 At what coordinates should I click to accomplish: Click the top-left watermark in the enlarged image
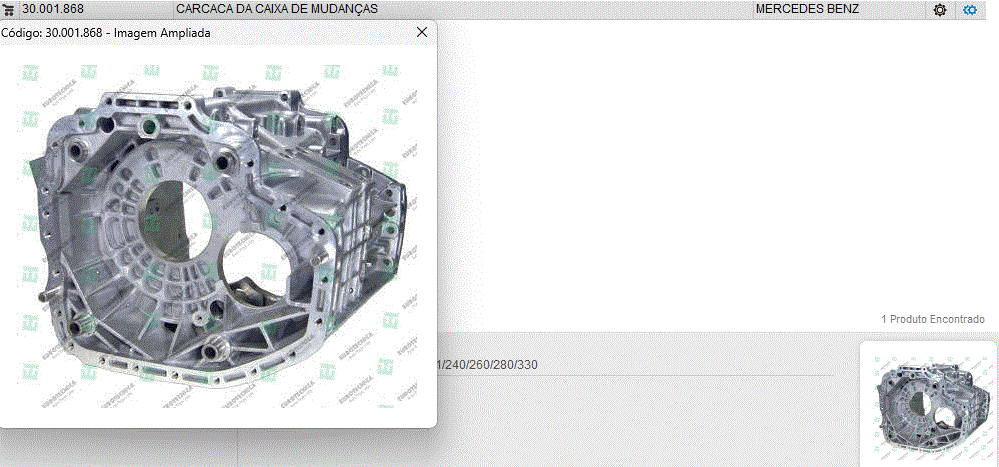tap(31, 73)
